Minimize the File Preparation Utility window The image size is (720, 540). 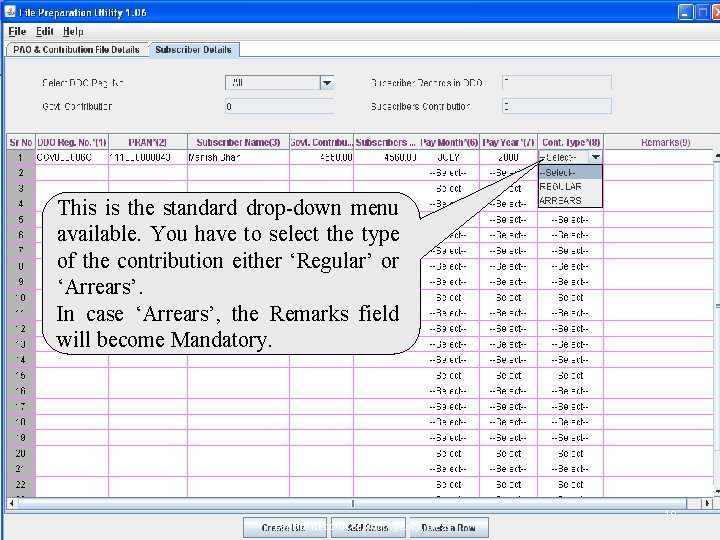[685, 12]
